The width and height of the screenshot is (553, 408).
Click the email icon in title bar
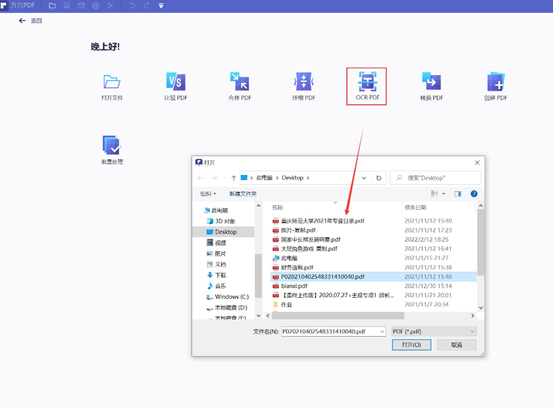pos(81,6)
